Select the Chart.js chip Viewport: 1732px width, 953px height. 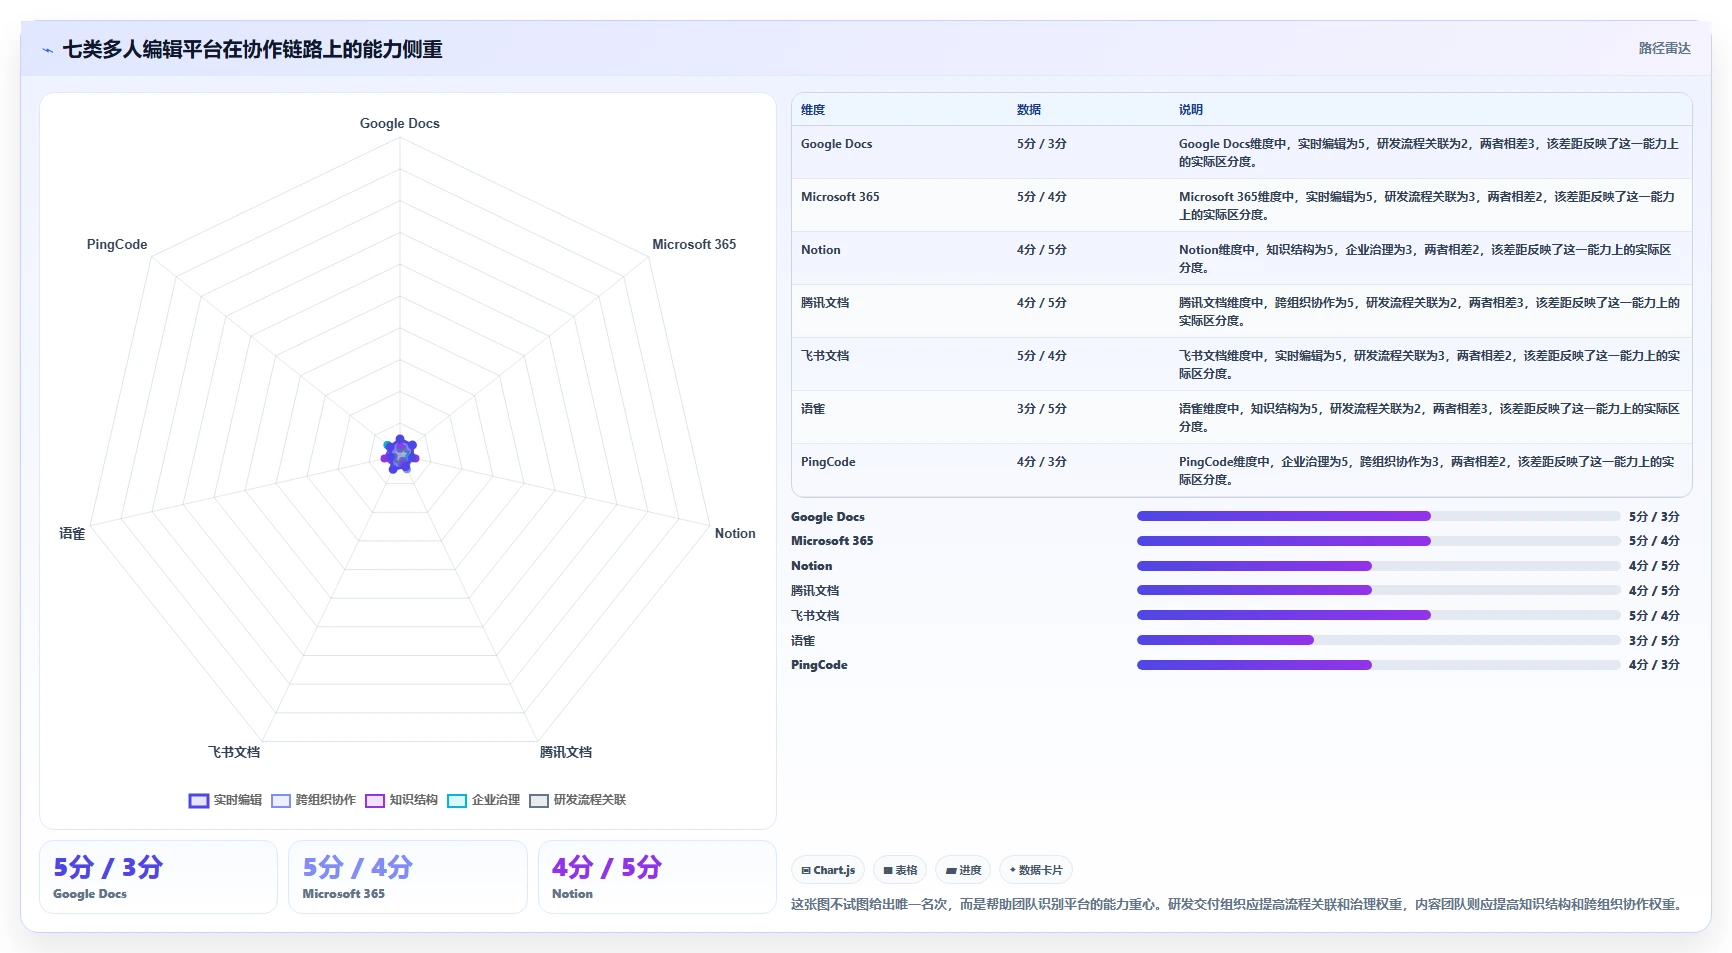click(828, 870)
